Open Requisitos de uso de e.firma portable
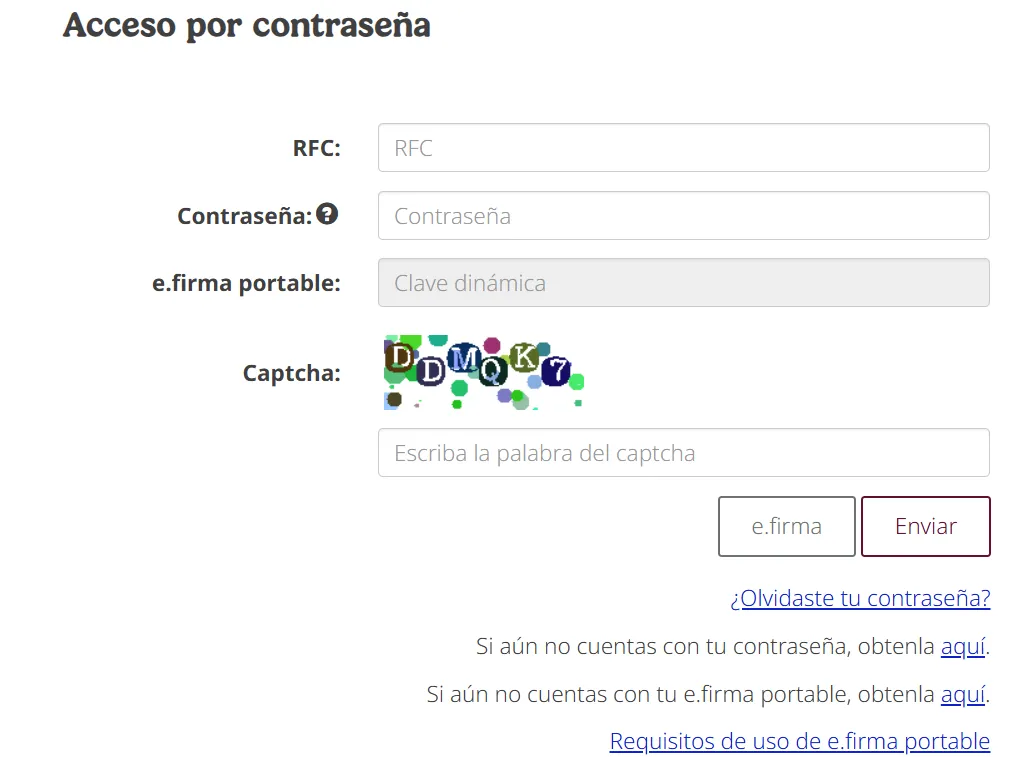 click(799, 741)
